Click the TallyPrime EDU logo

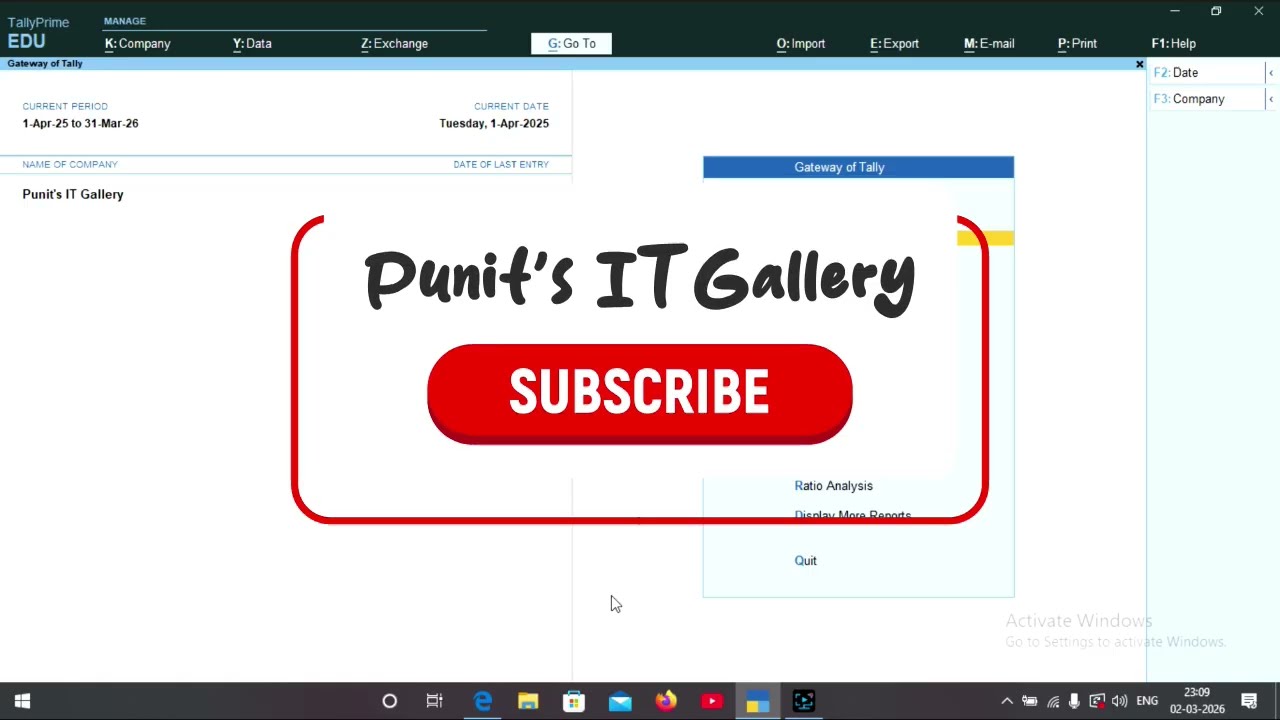click(38, 32)
